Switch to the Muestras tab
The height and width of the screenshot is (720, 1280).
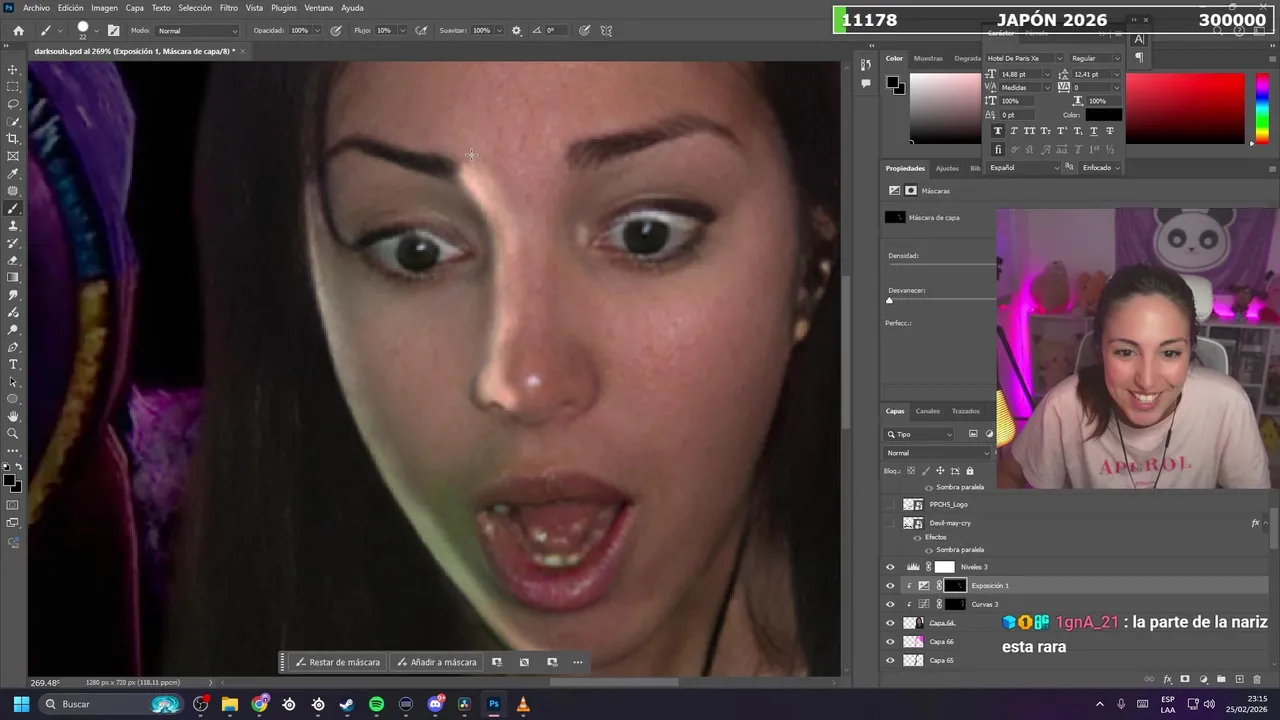[928, 58]
